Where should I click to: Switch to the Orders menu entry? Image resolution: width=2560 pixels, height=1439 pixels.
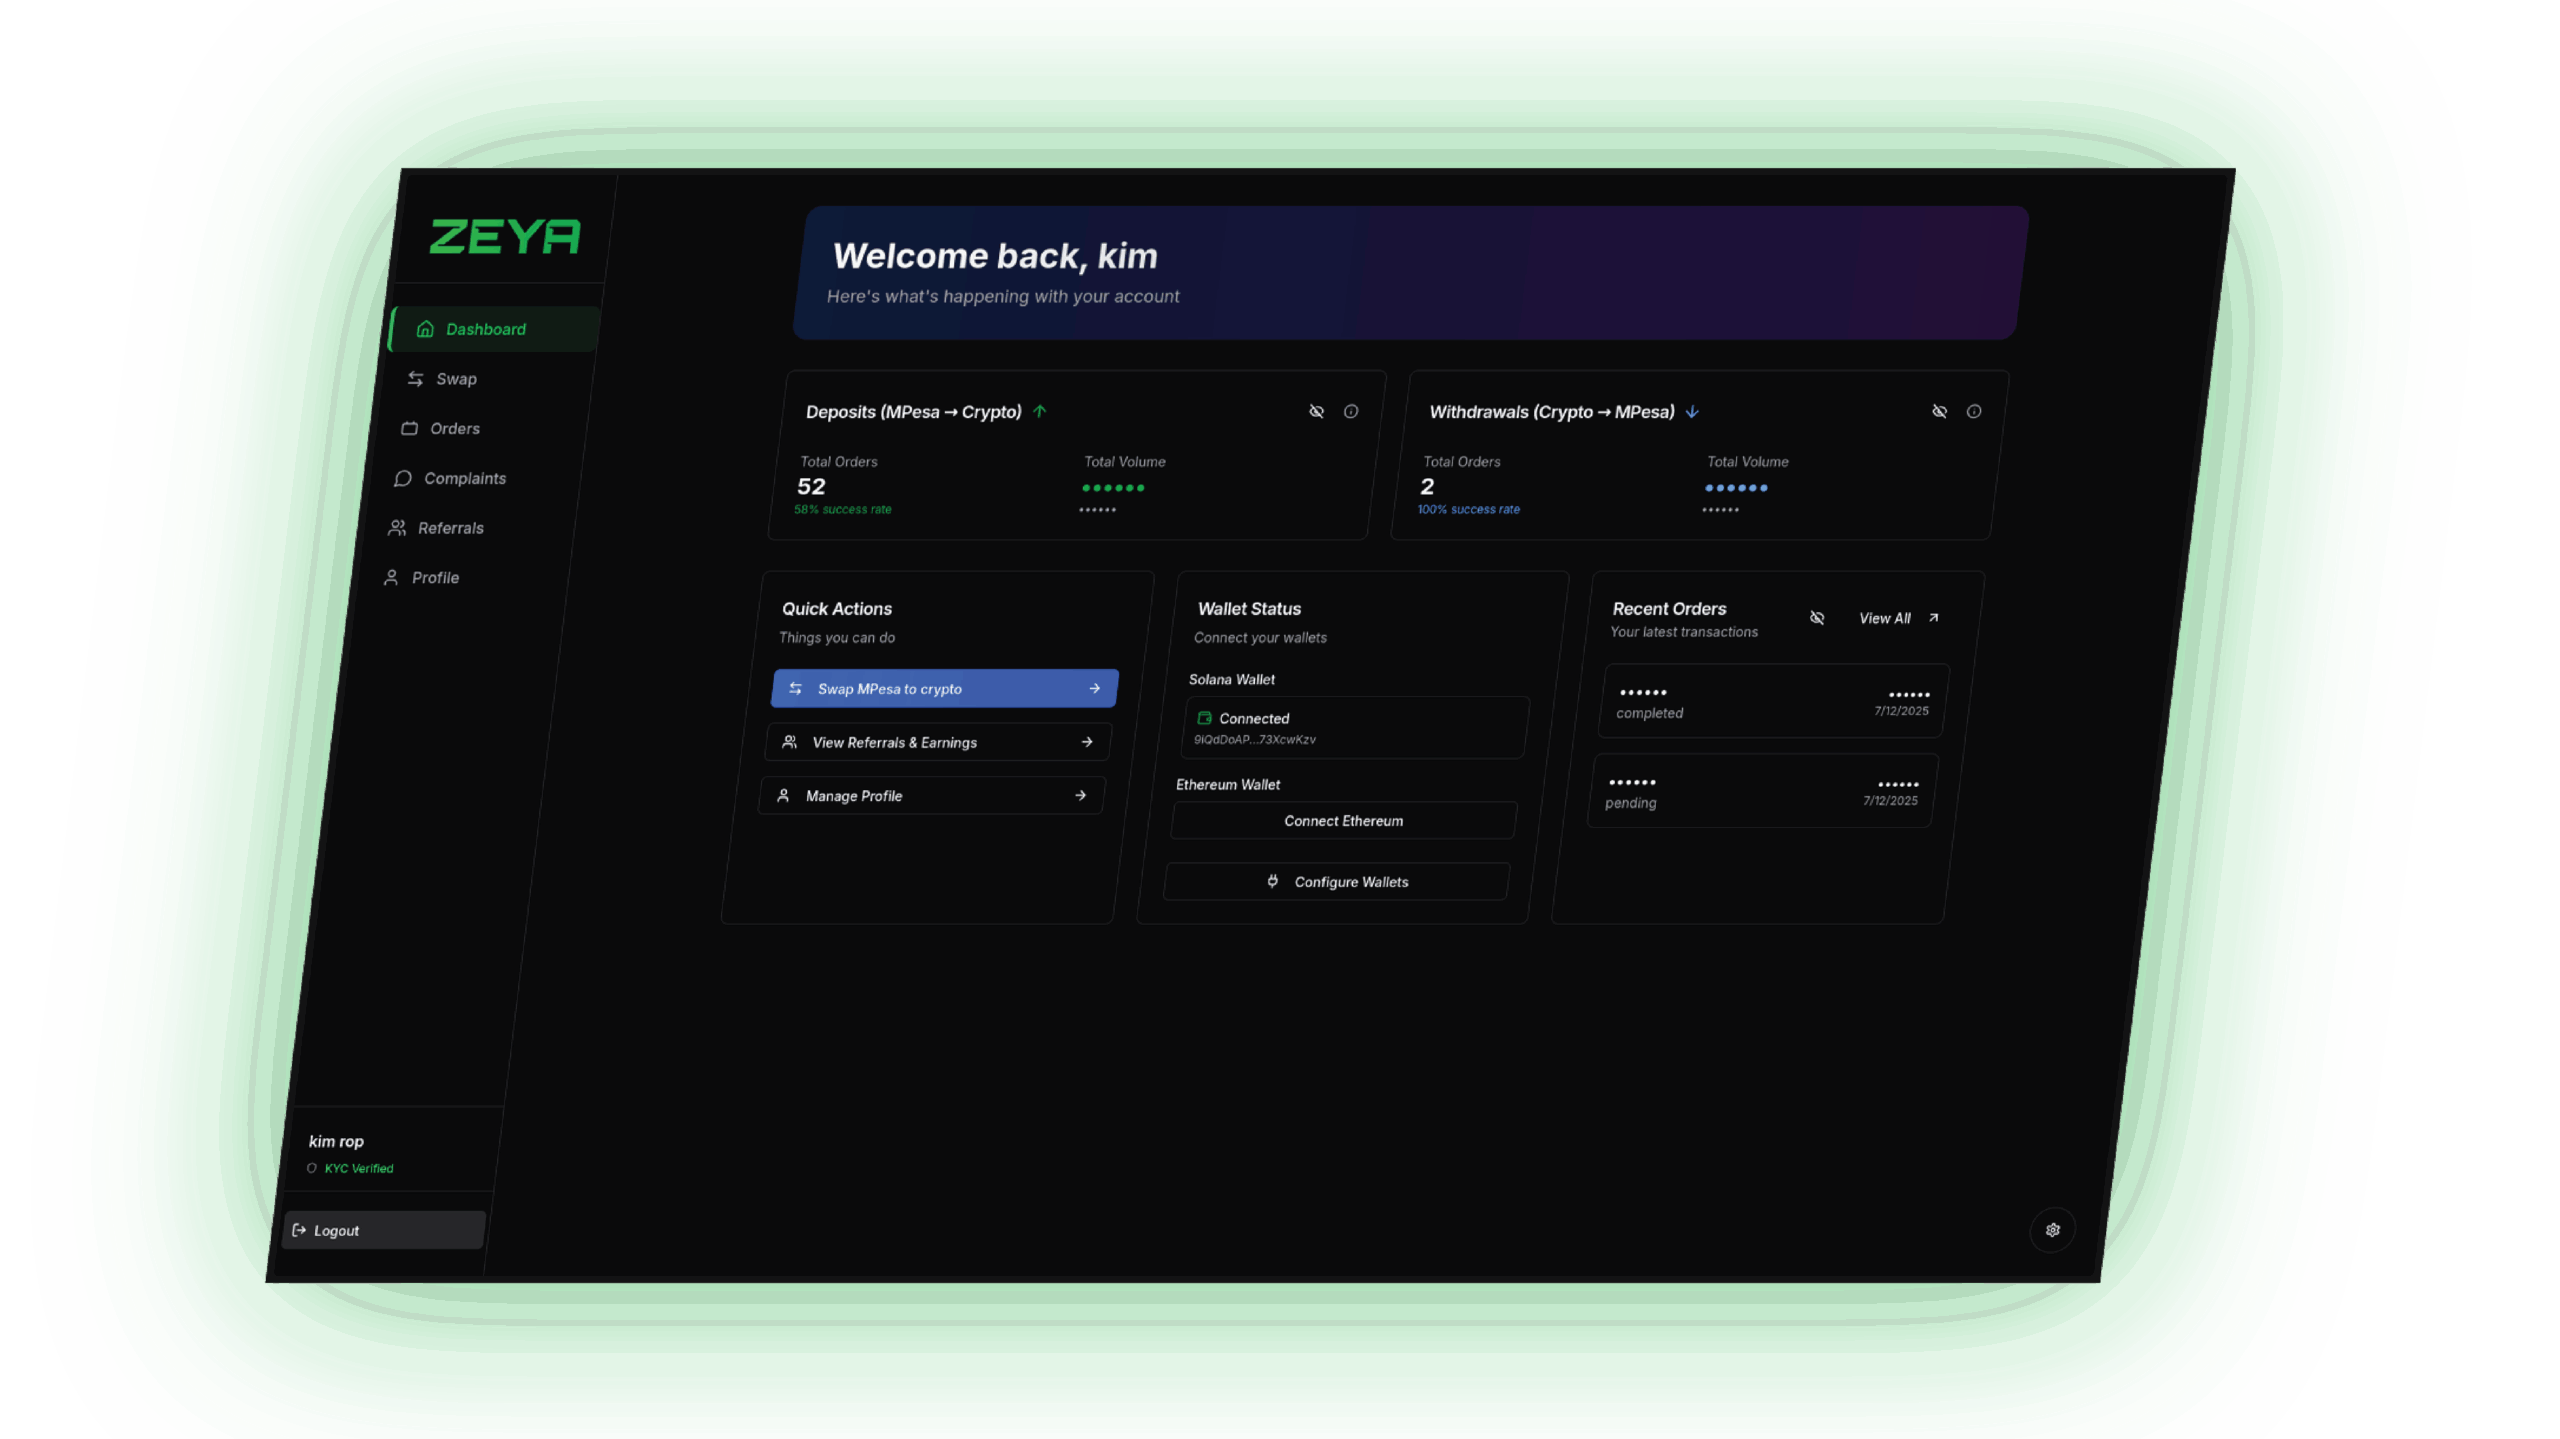[455, 428]
